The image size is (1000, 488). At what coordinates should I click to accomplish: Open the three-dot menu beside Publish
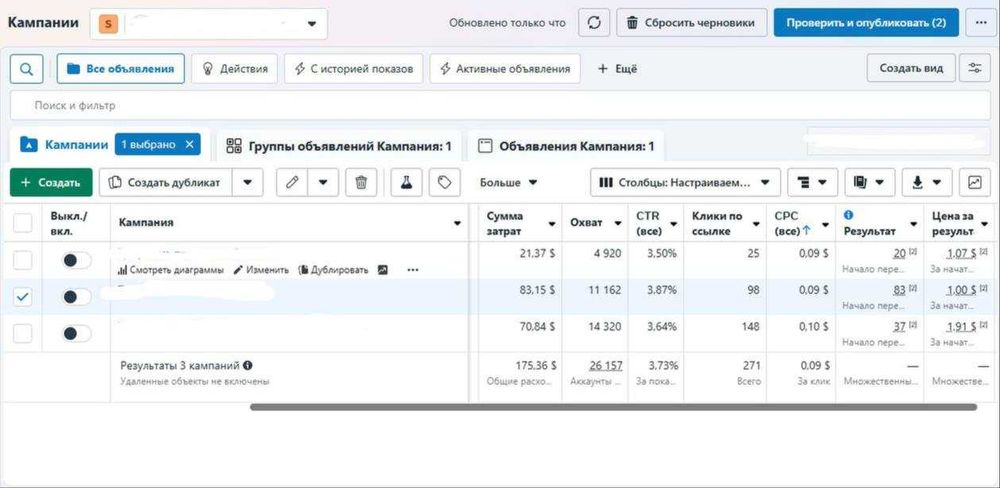point(981,23)
